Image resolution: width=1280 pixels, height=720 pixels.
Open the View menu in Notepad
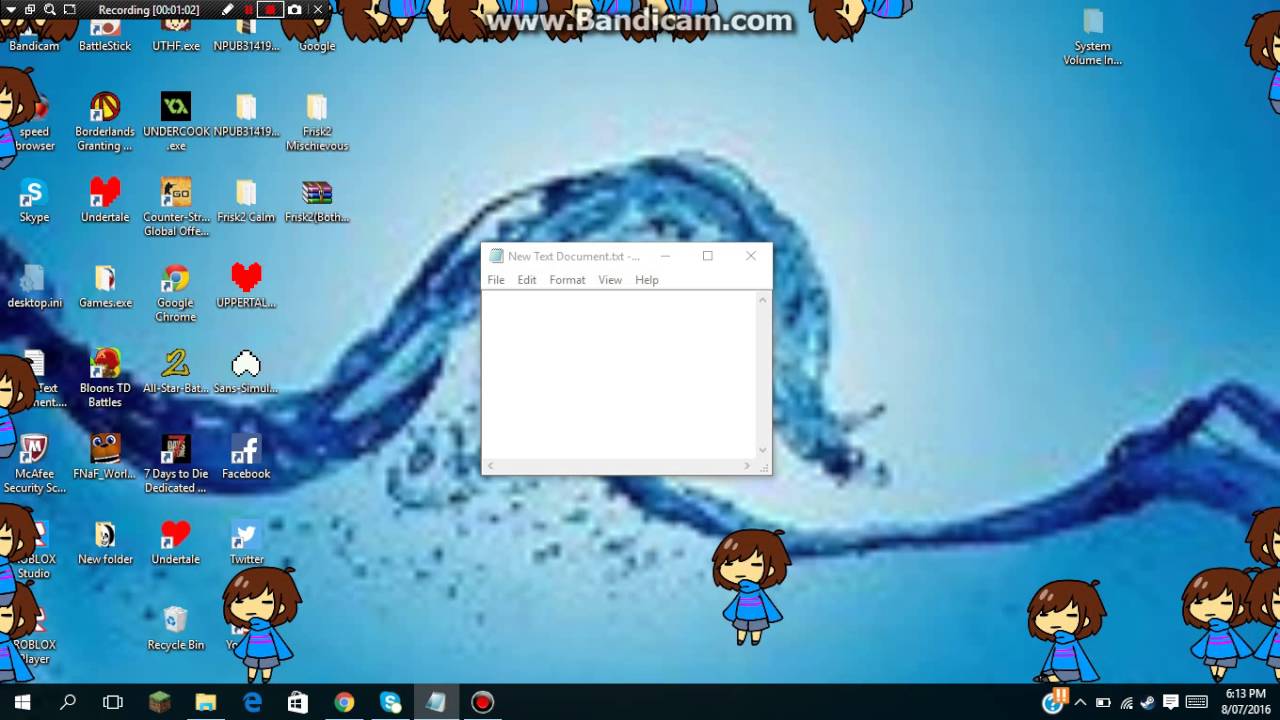click(610, 280)
